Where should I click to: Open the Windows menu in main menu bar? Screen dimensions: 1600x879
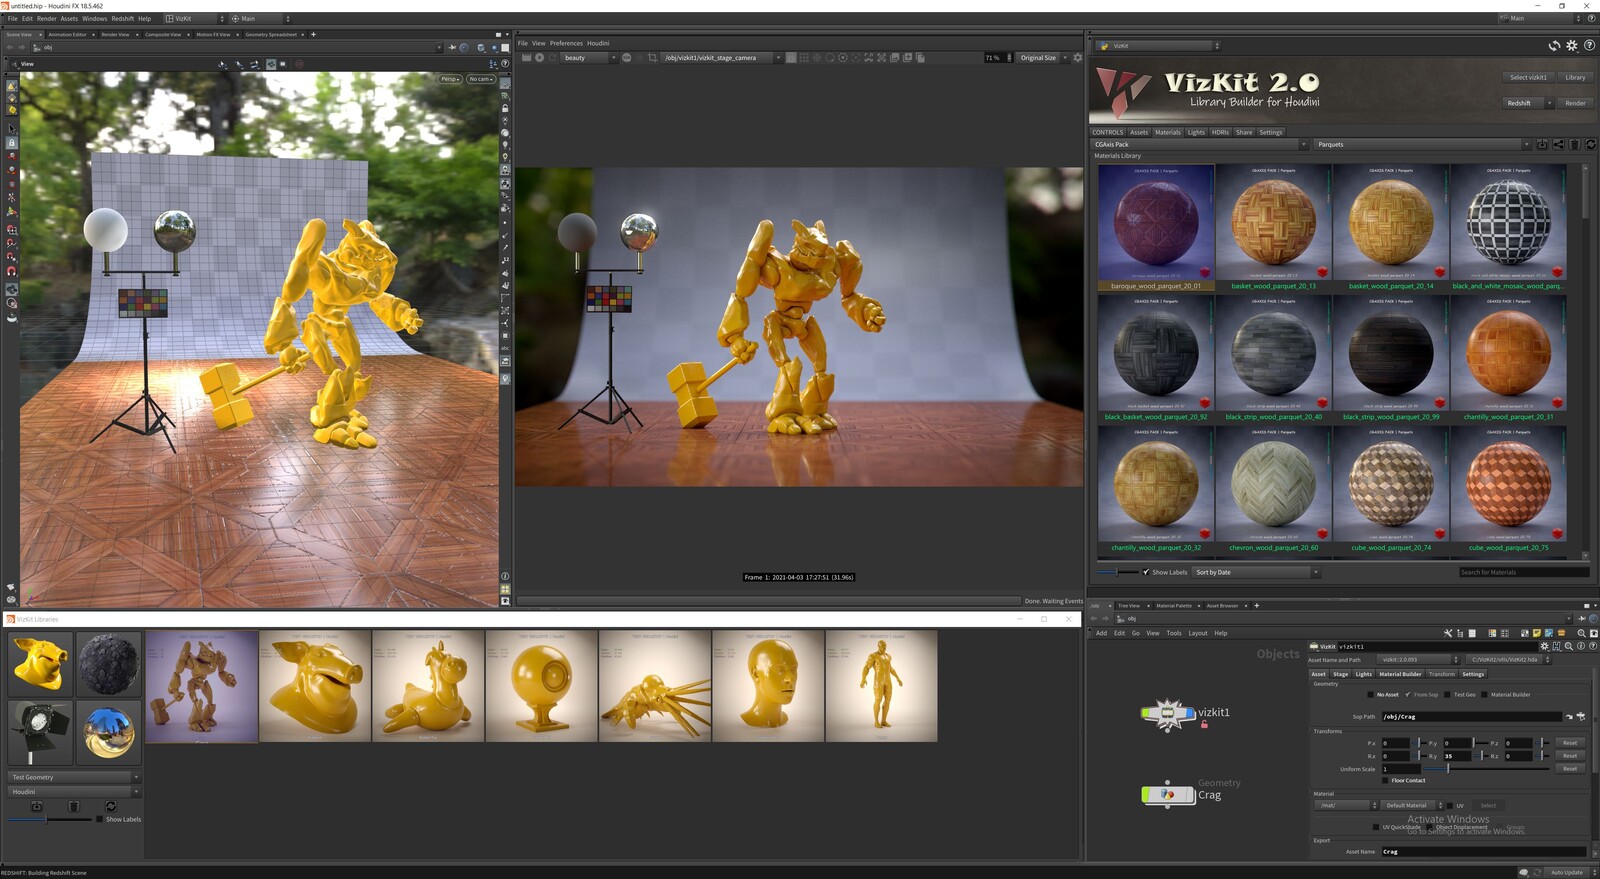pyautogui.click(x=94, y=18)
